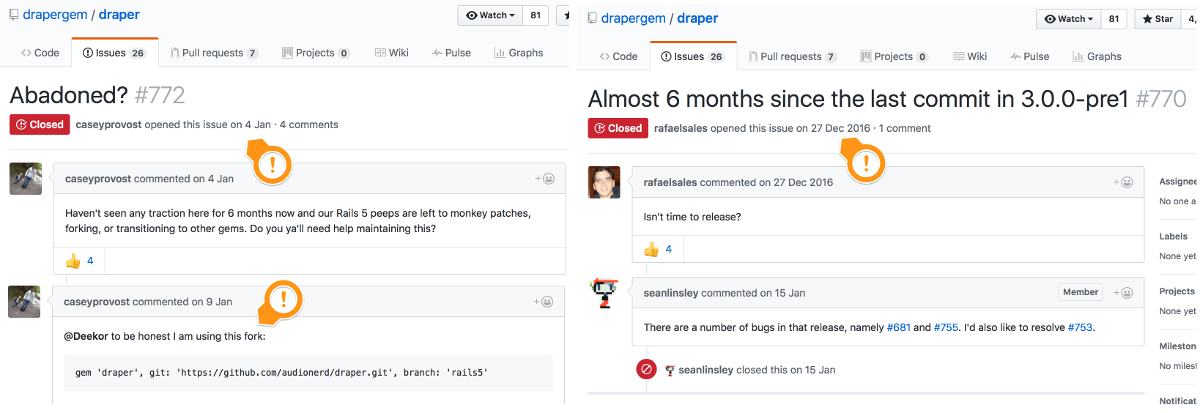The height and width of the screenshot is (413, 1200).
Task: Open the Graphs tab in the left page
Action: (x=519, y=53)
